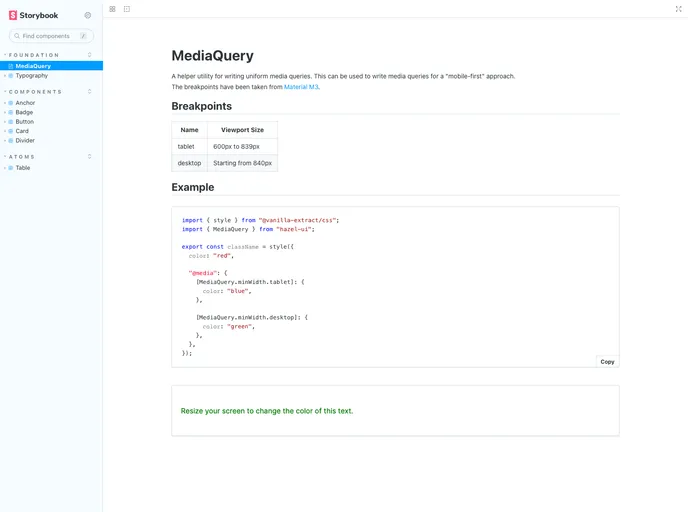Click the Badge component icon
688x512 pixels.
11,112
